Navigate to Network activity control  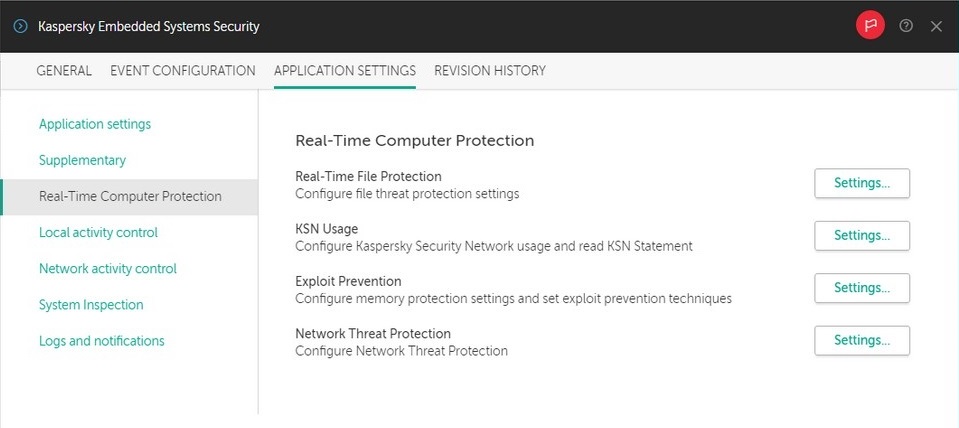pyautogui.click(x=108, y=268)
